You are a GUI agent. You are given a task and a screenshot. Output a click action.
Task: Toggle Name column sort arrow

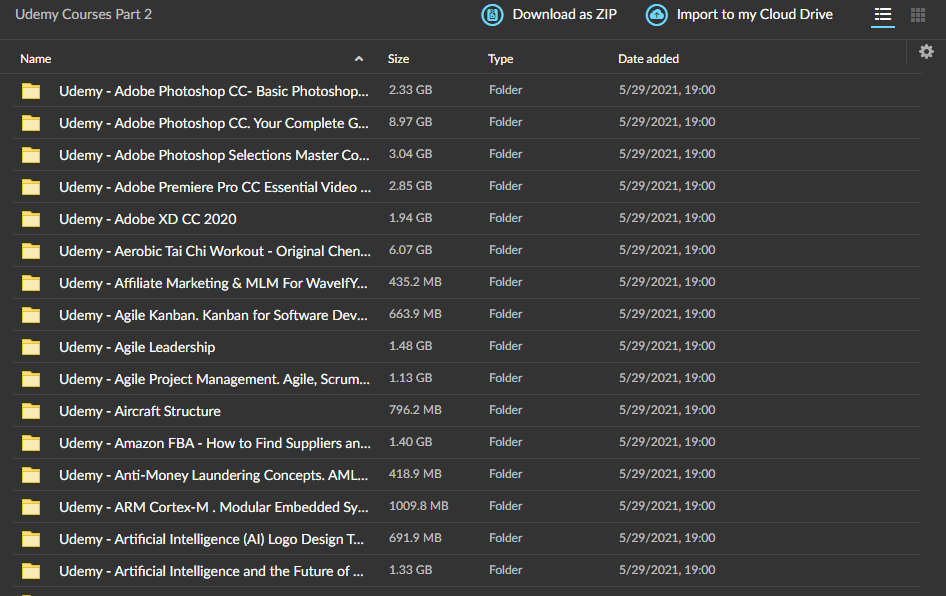(x=359, y=59)
